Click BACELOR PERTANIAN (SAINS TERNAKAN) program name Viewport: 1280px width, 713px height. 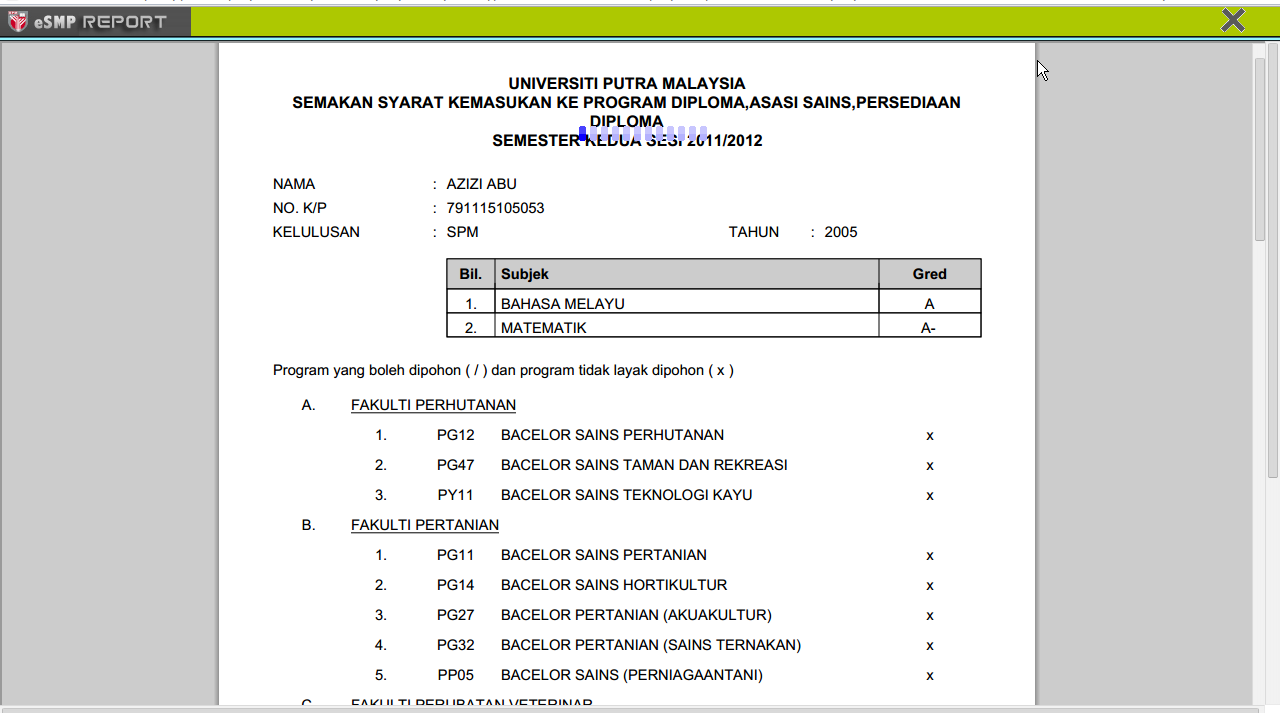point(651,645)
